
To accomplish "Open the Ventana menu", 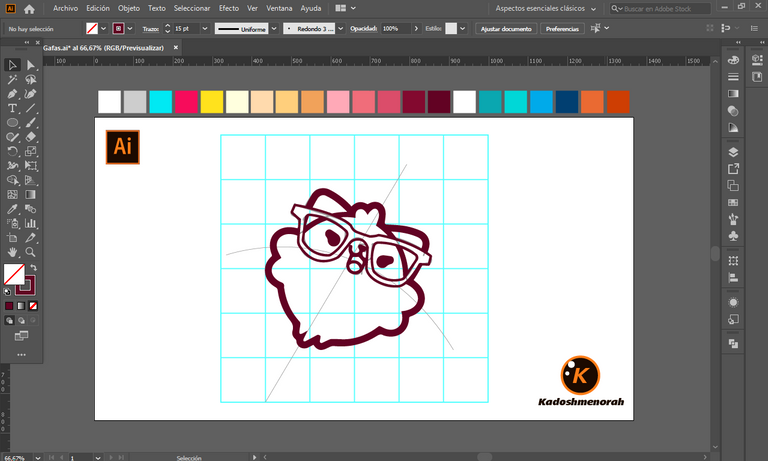I will click(279, 8).
